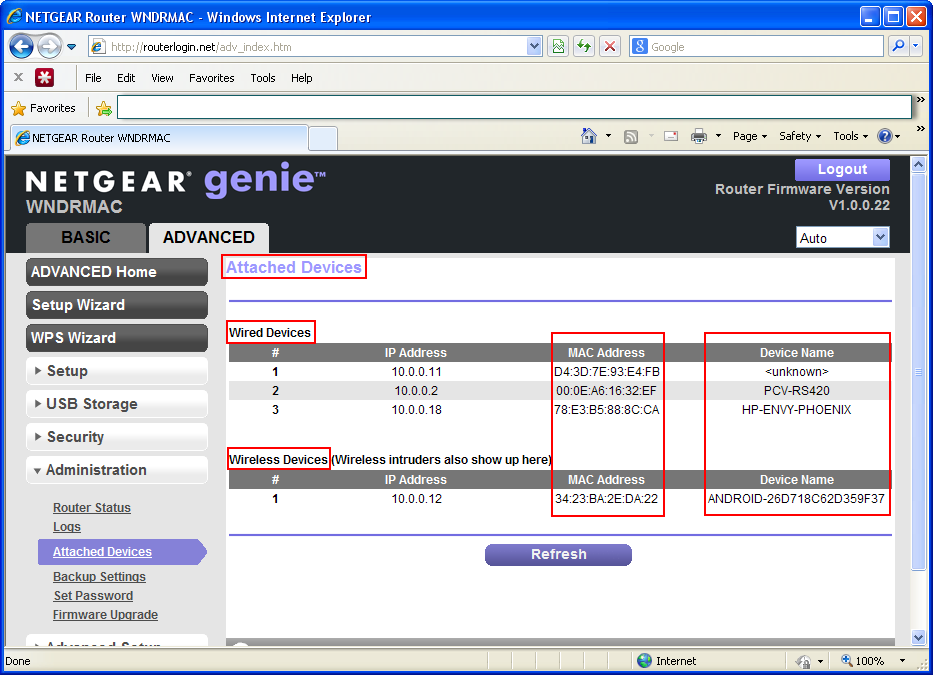Click the Logout button
The image size is (933, 675).
tap(842, 169)
